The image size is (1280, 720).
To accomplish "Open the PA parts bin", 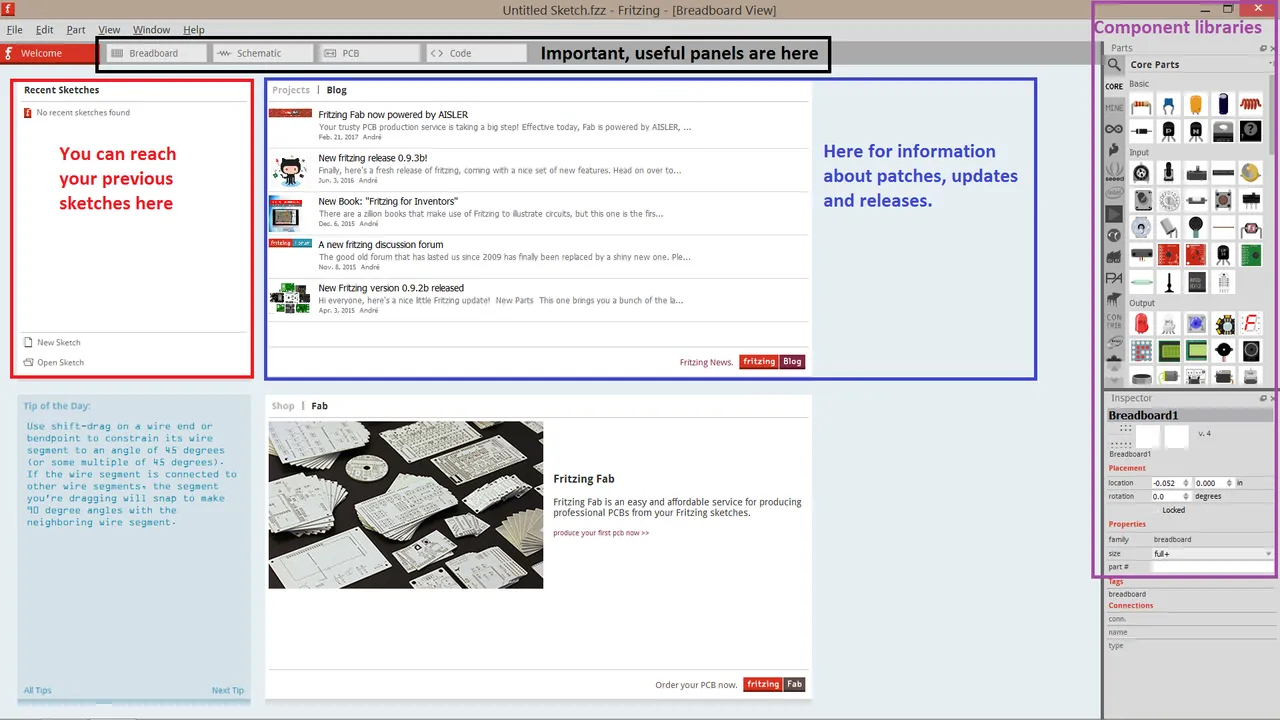I will click(x=1114, y=278).
